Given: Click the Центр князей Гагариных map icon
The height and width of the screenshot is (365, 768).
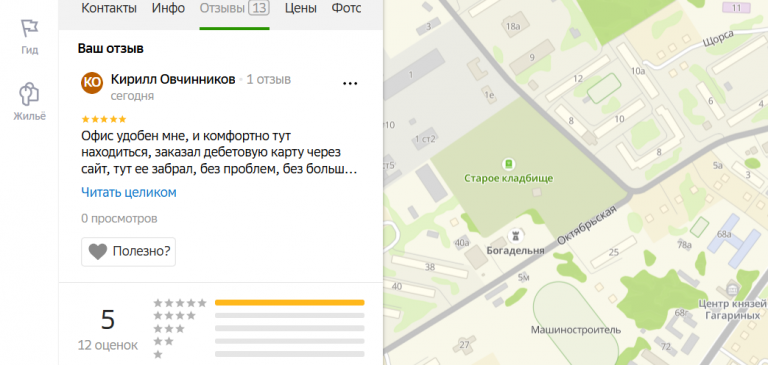Looking at the screenshot, I should [732, 289].
